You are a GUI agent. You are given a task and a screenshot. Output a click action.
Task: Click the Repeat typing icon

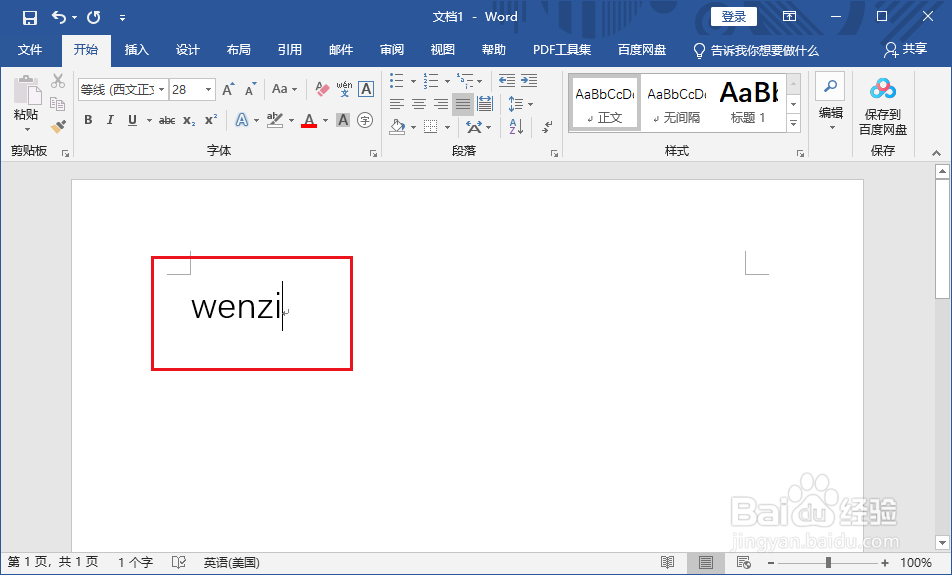(94, 18)
